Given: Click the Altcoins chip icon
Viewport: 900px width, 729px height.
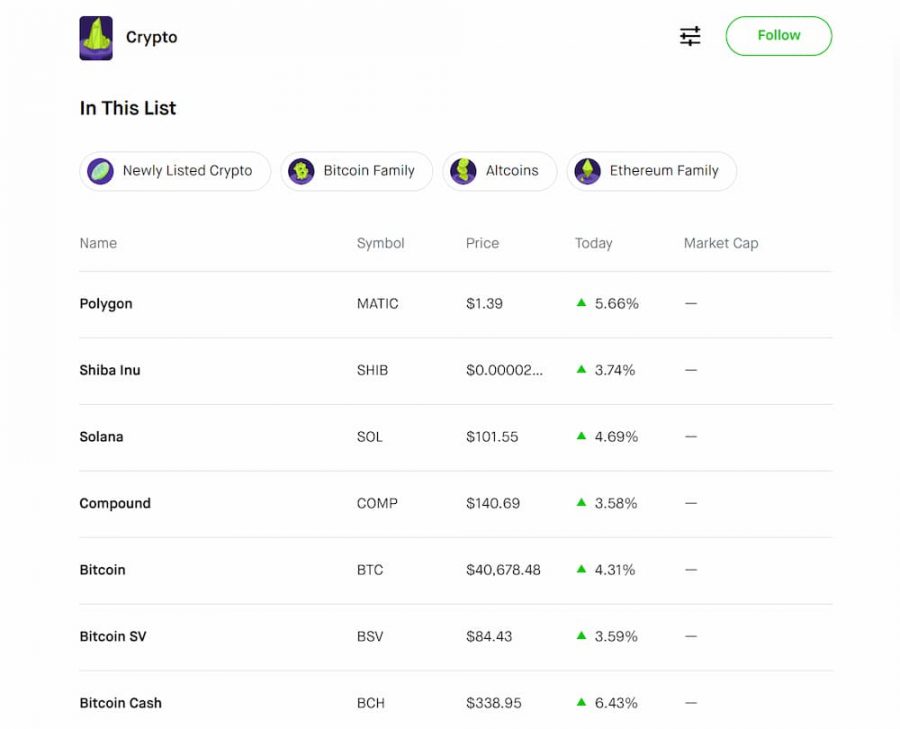Looking at the screenshot, I should tap(463, 171).
